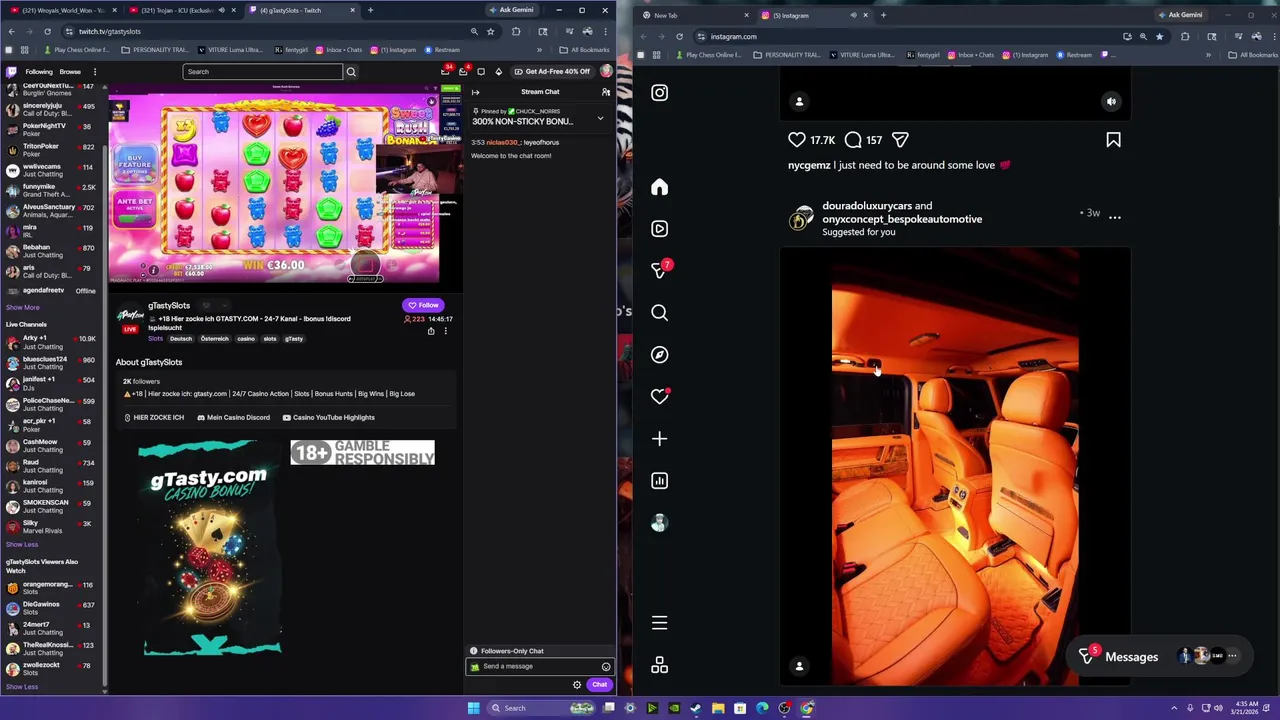
Task: Open Instagram profile avatar in sidebar
Action: pyautogui.click(x=659, y=523)
